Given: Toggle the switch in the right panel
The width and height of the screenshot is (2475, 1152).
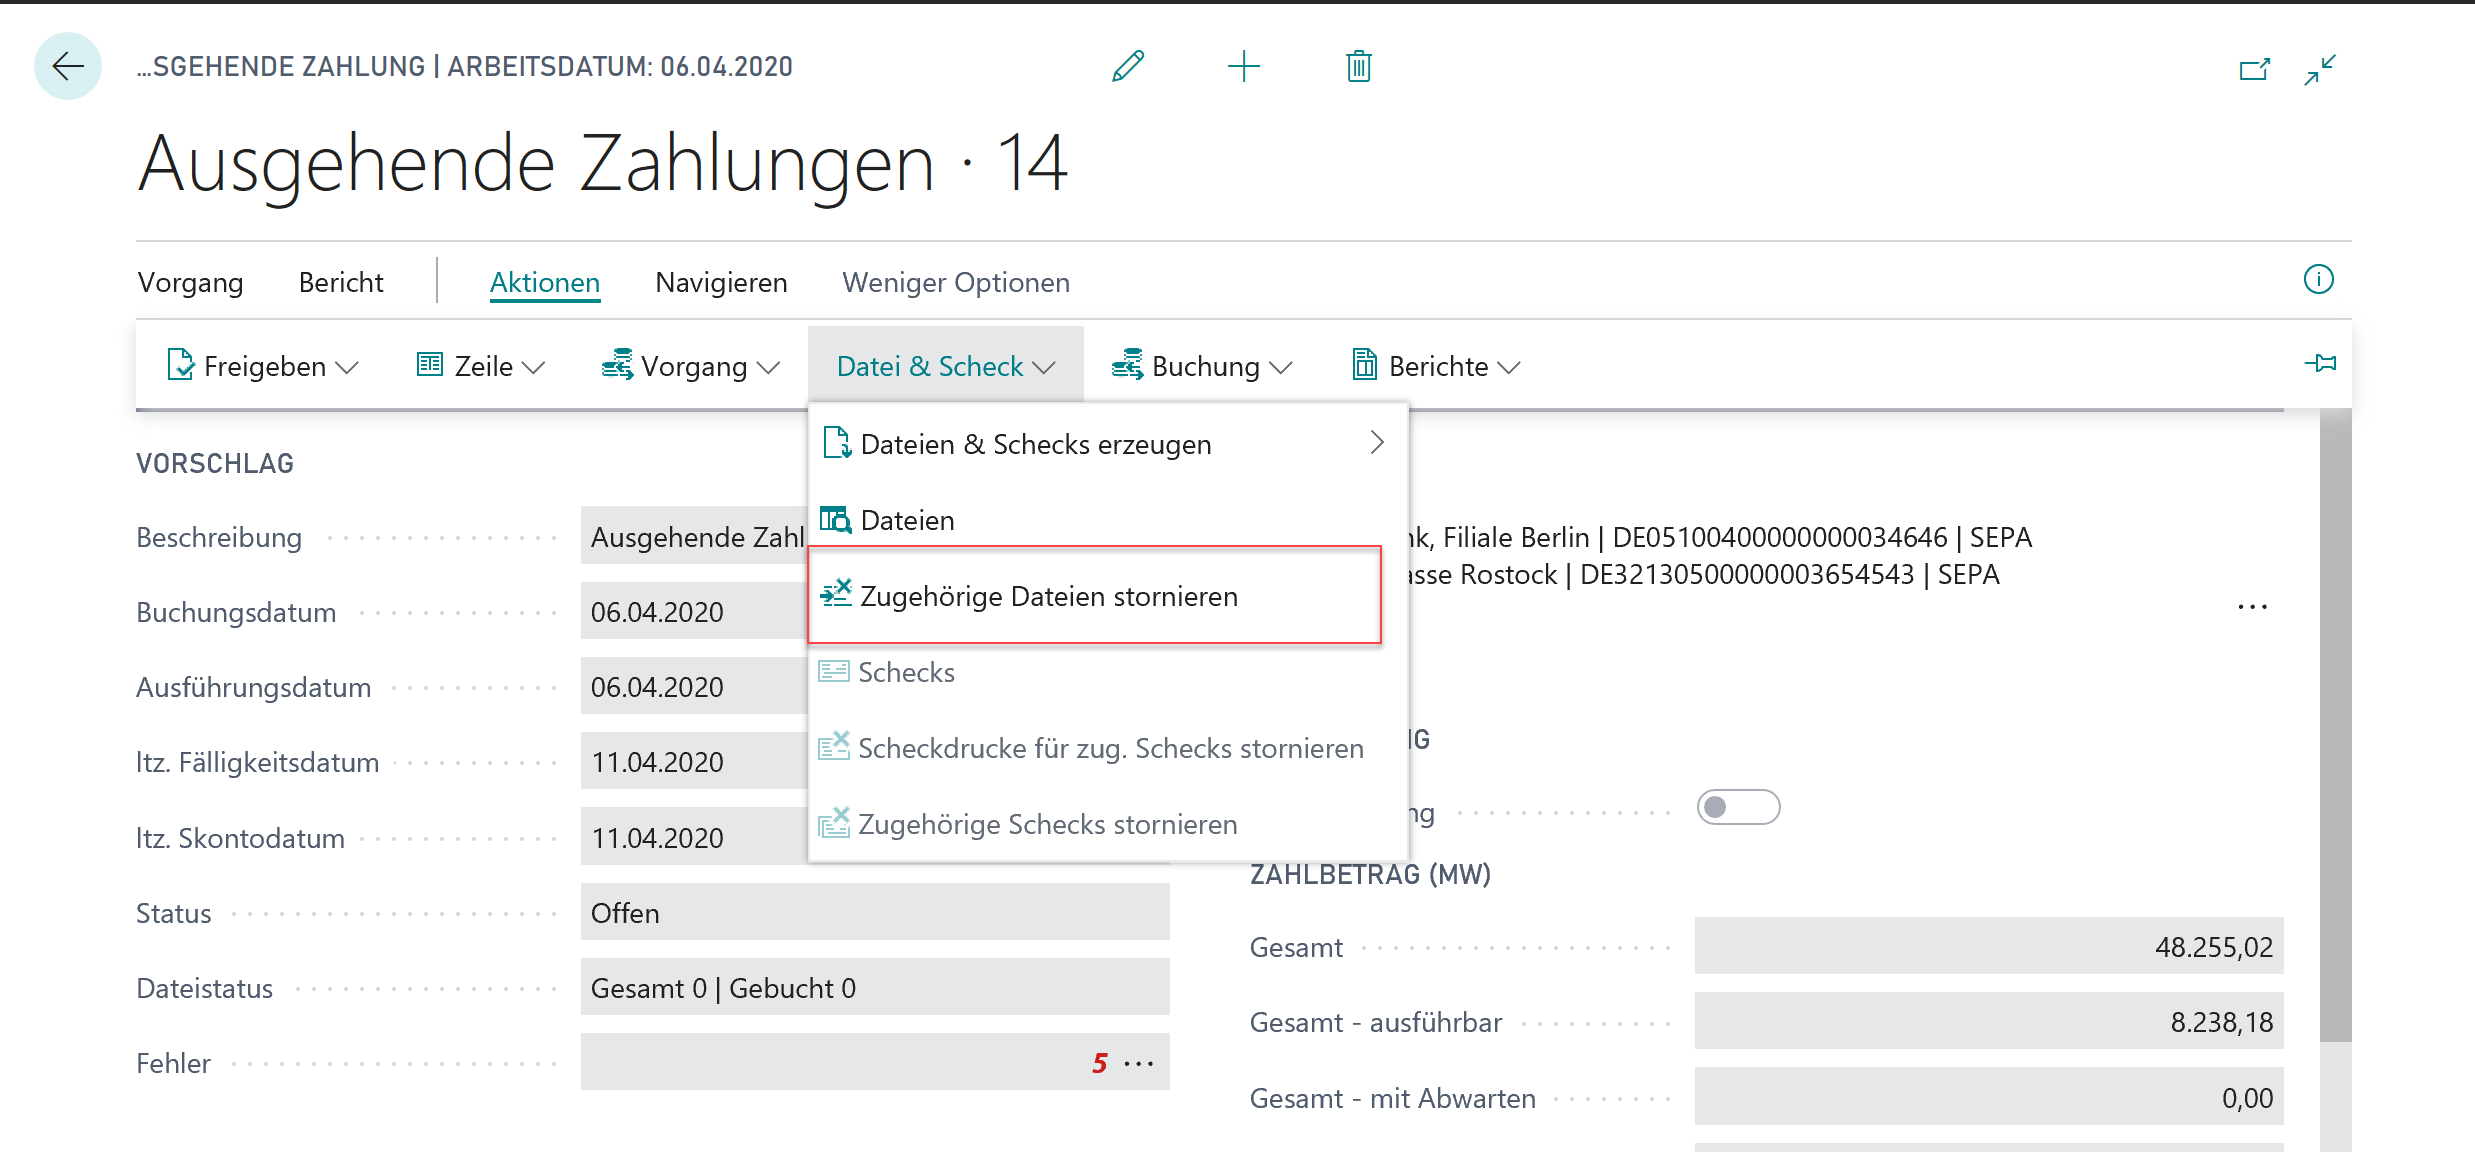Looking at the screenshot, I should point(1738,807).
